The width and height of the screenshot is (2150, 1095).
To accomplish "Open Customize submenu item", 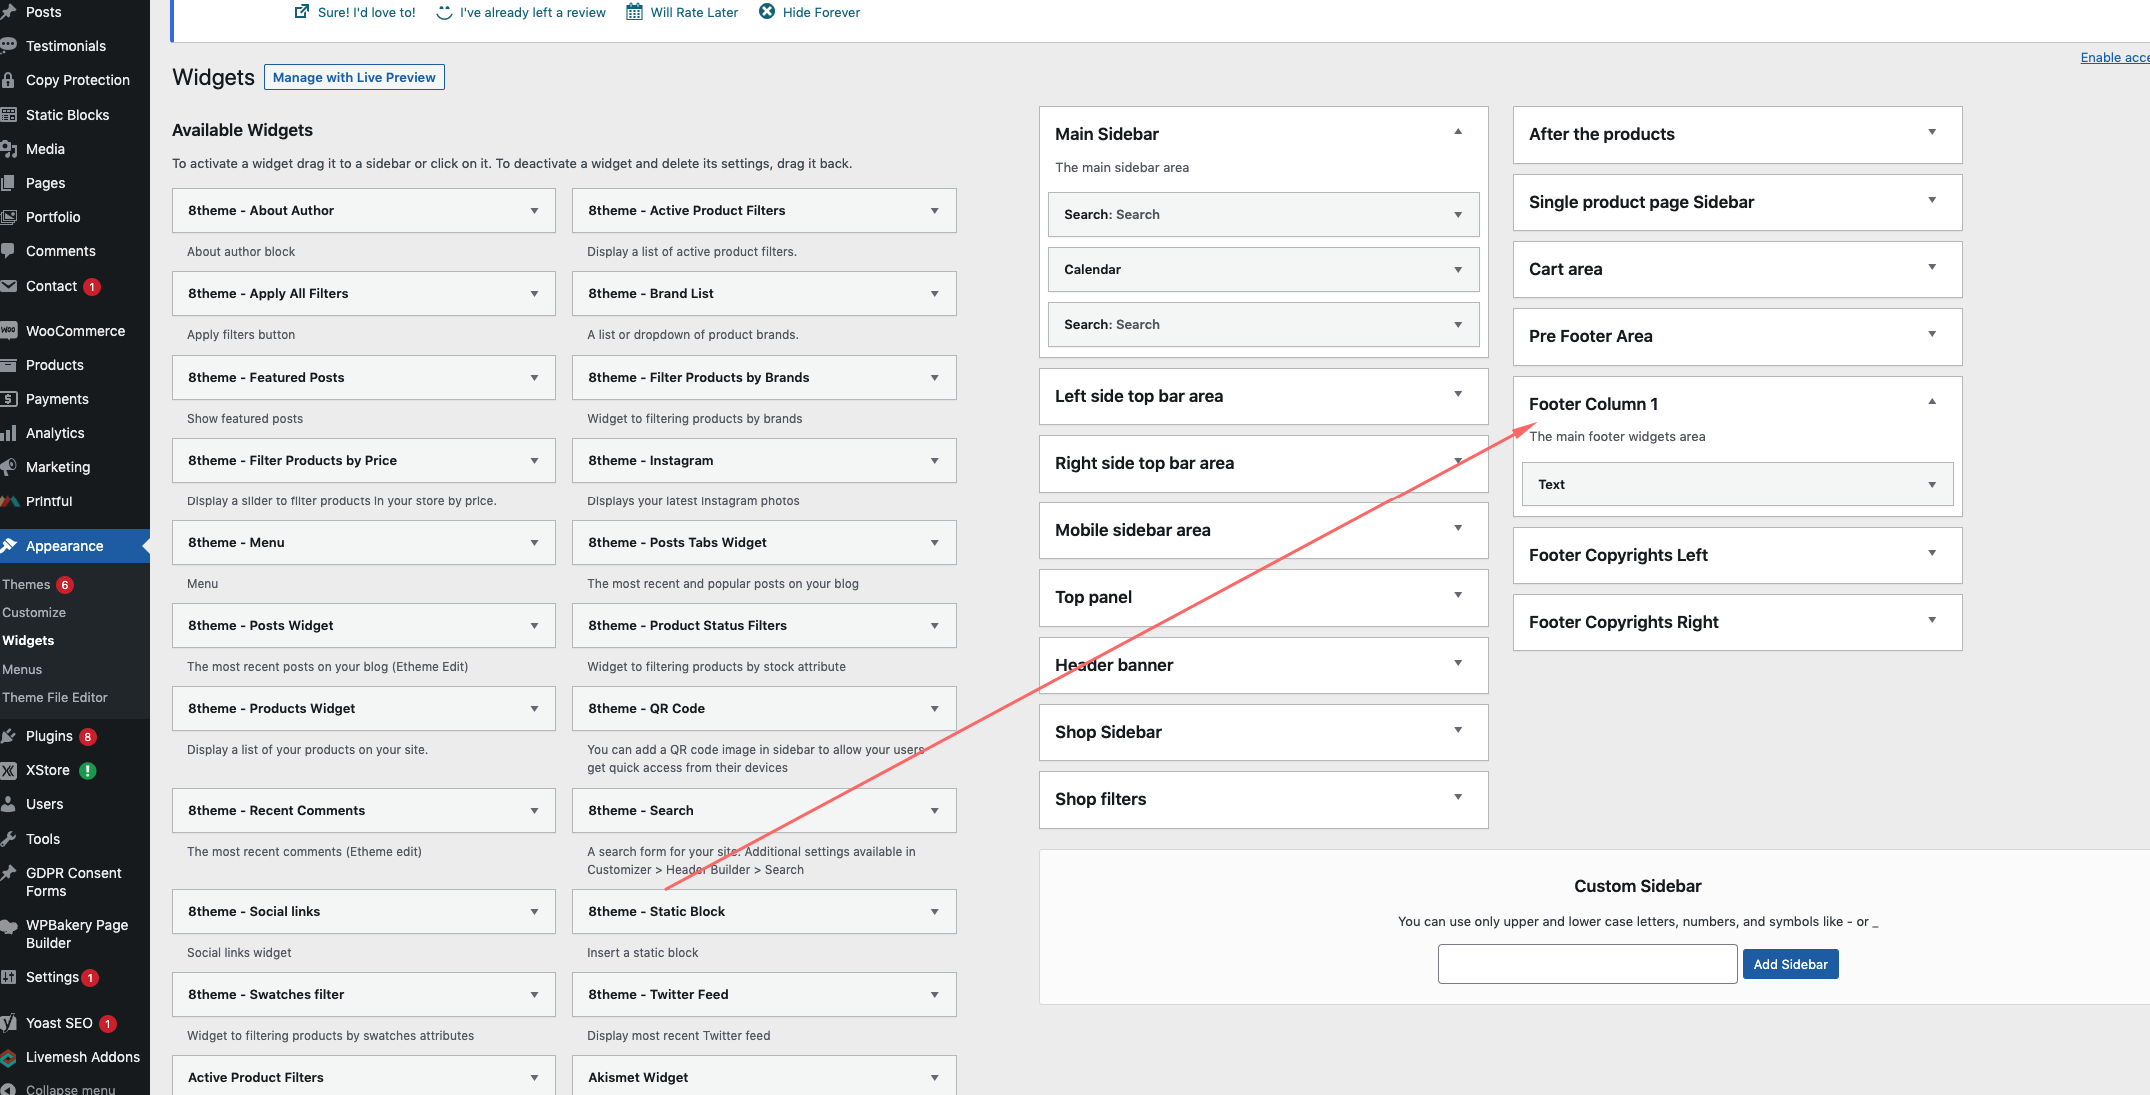I will click(34, 612).
